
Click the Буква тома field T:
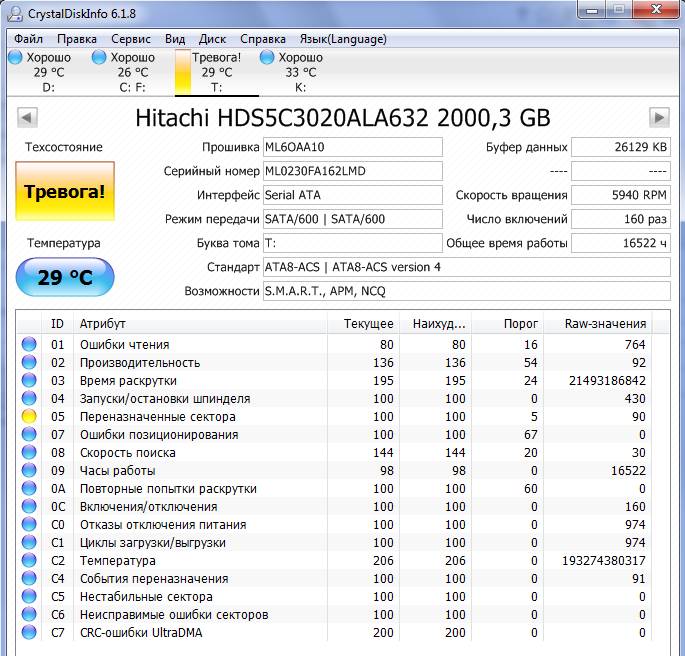353,243
